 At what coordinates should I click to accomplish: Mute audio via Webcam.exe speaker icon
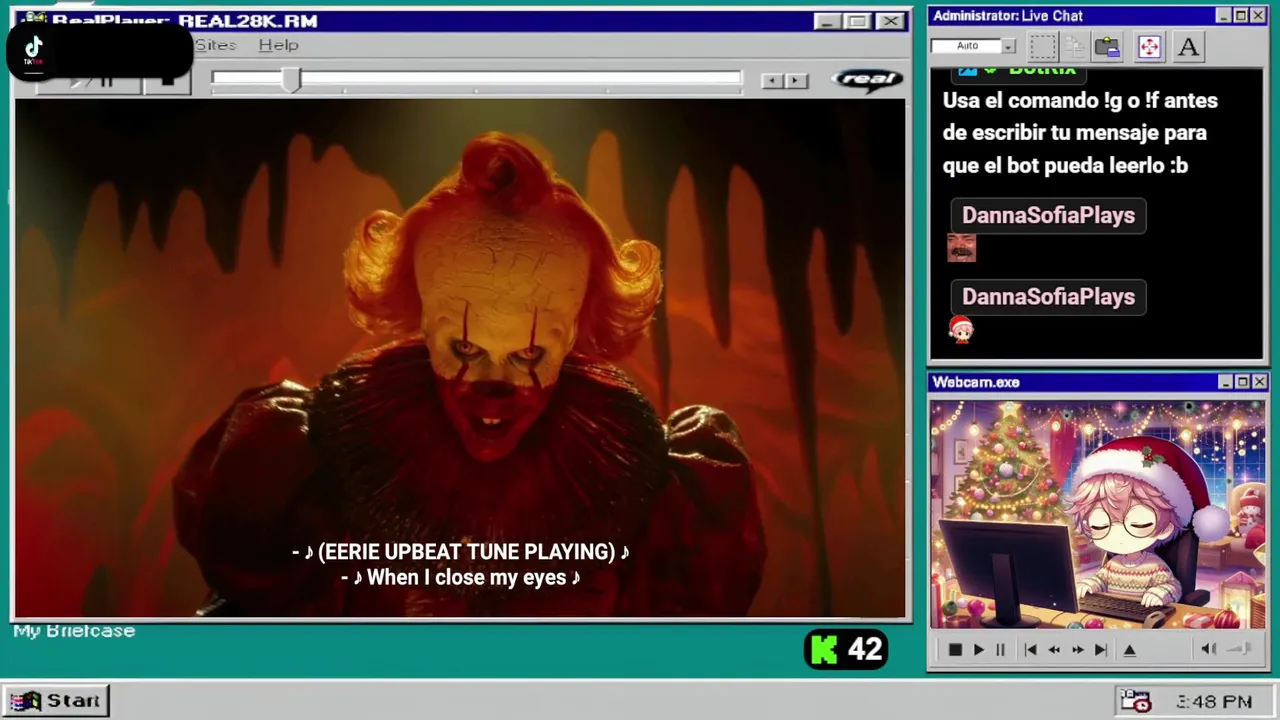coord(1208,649)
